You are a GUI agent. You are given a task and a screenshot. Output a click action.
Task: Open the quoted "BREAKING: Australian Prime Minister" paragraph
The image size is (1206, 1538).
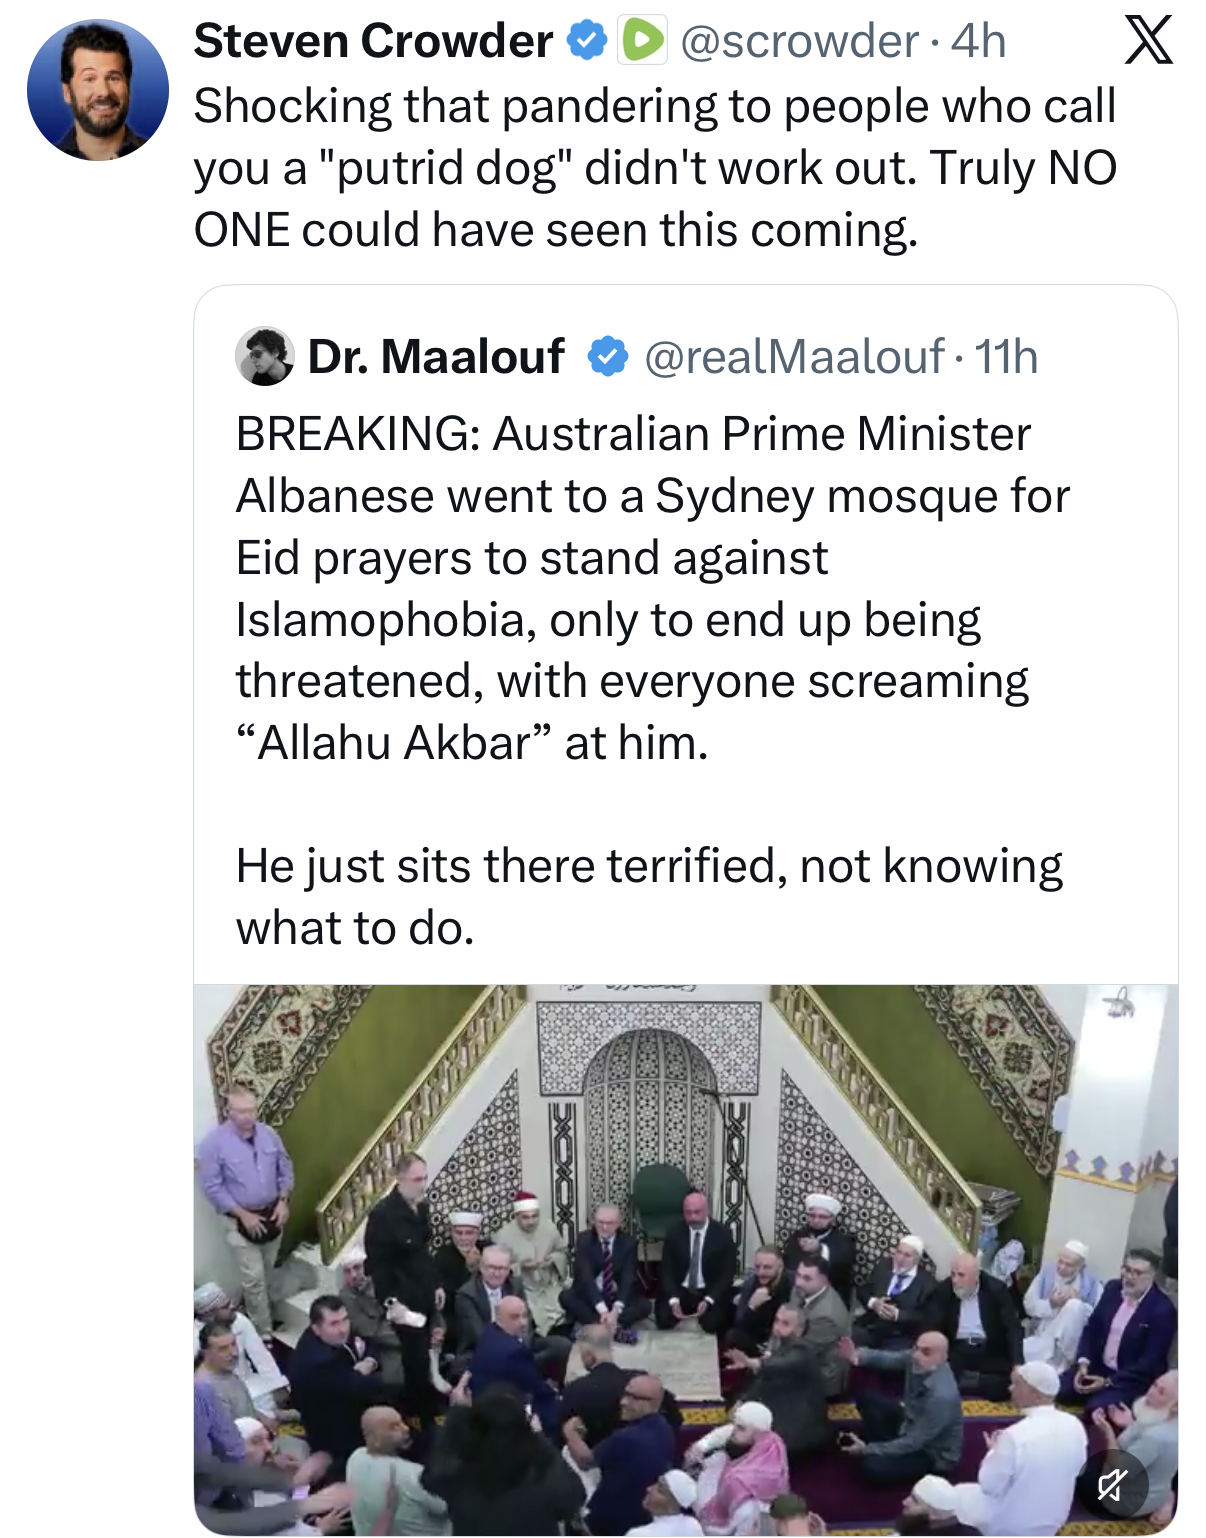[633, 434]
